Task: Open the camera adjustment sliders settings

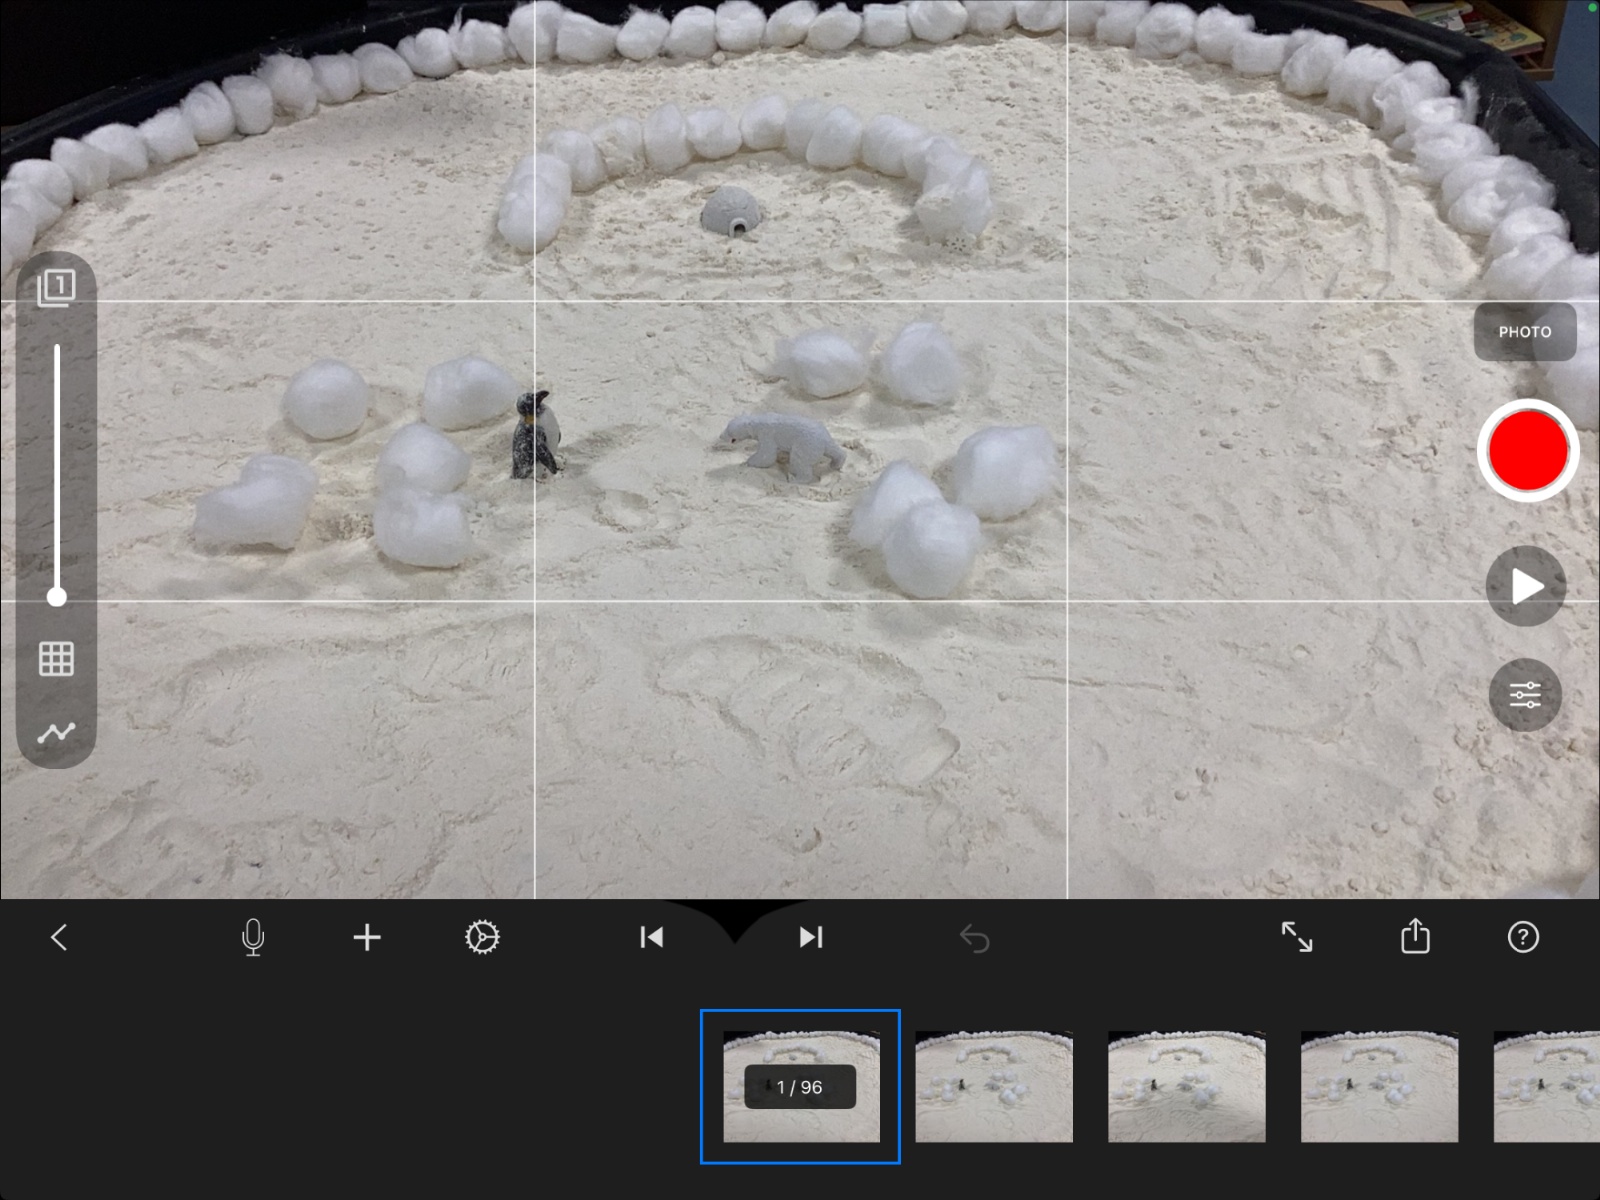Action: [x=1525, y=695]
